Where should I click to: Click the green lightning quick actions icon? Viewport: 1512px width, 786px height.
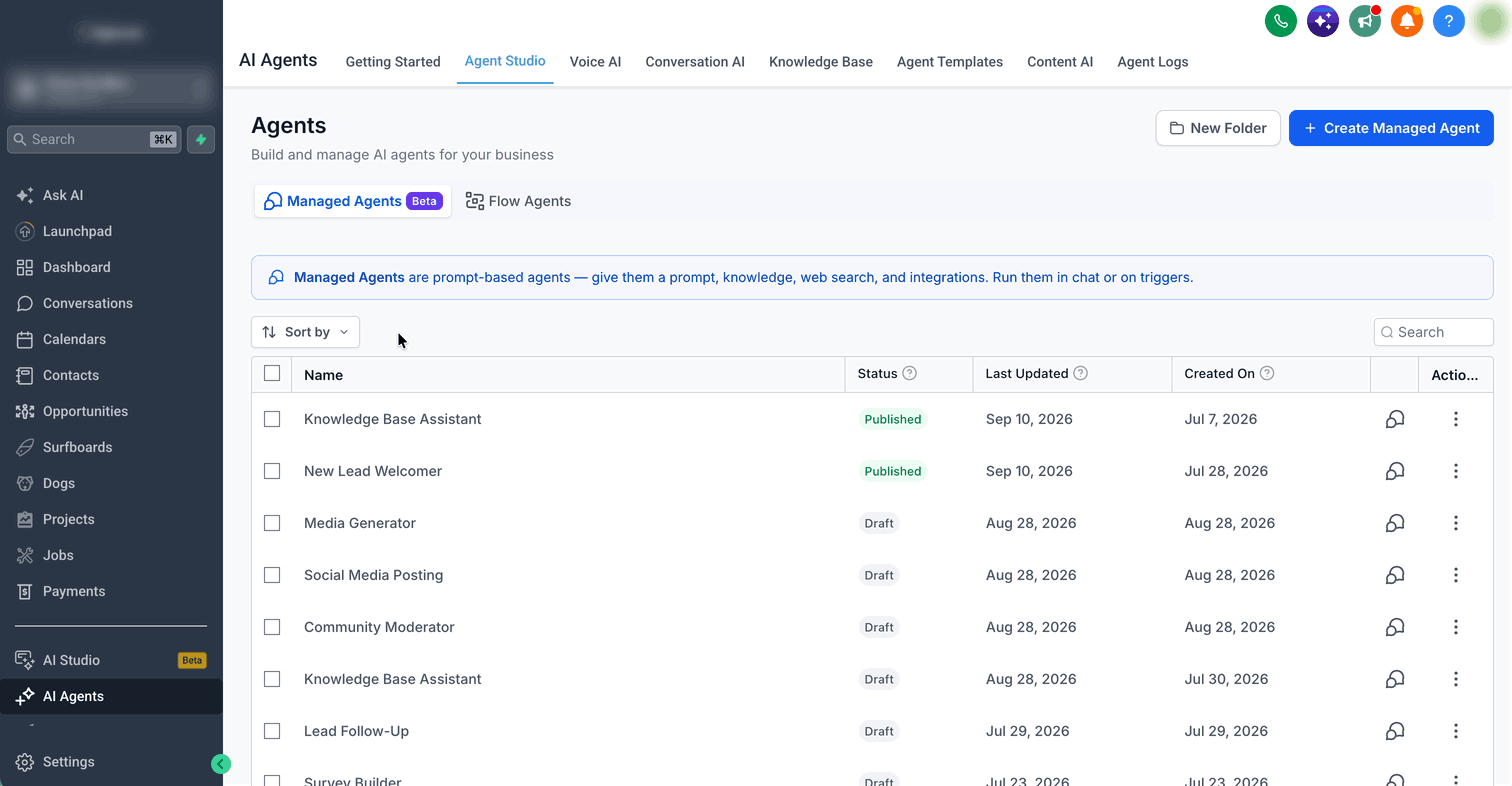(x=201, y=140)
